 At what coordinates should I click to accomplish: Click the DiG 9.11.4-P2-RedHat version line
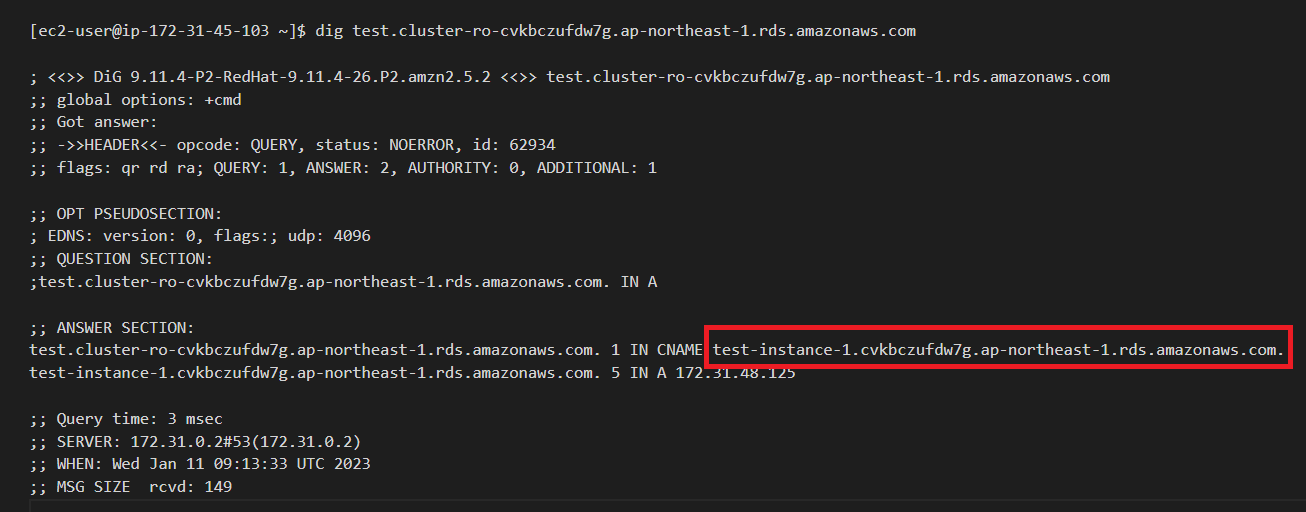tap(570, 77)
